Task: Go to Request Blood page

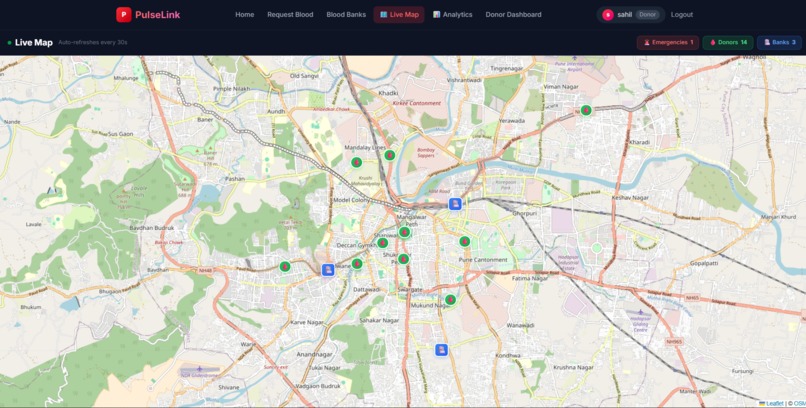Action: click(290, 14)
